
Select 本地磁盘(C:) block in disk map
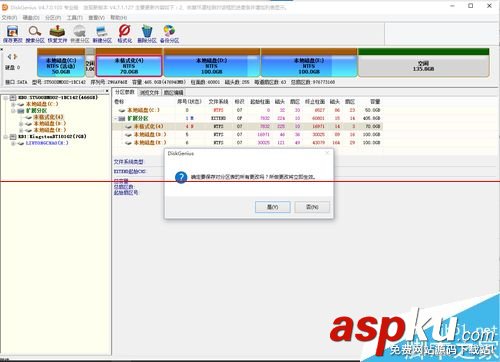pos(61,63)
